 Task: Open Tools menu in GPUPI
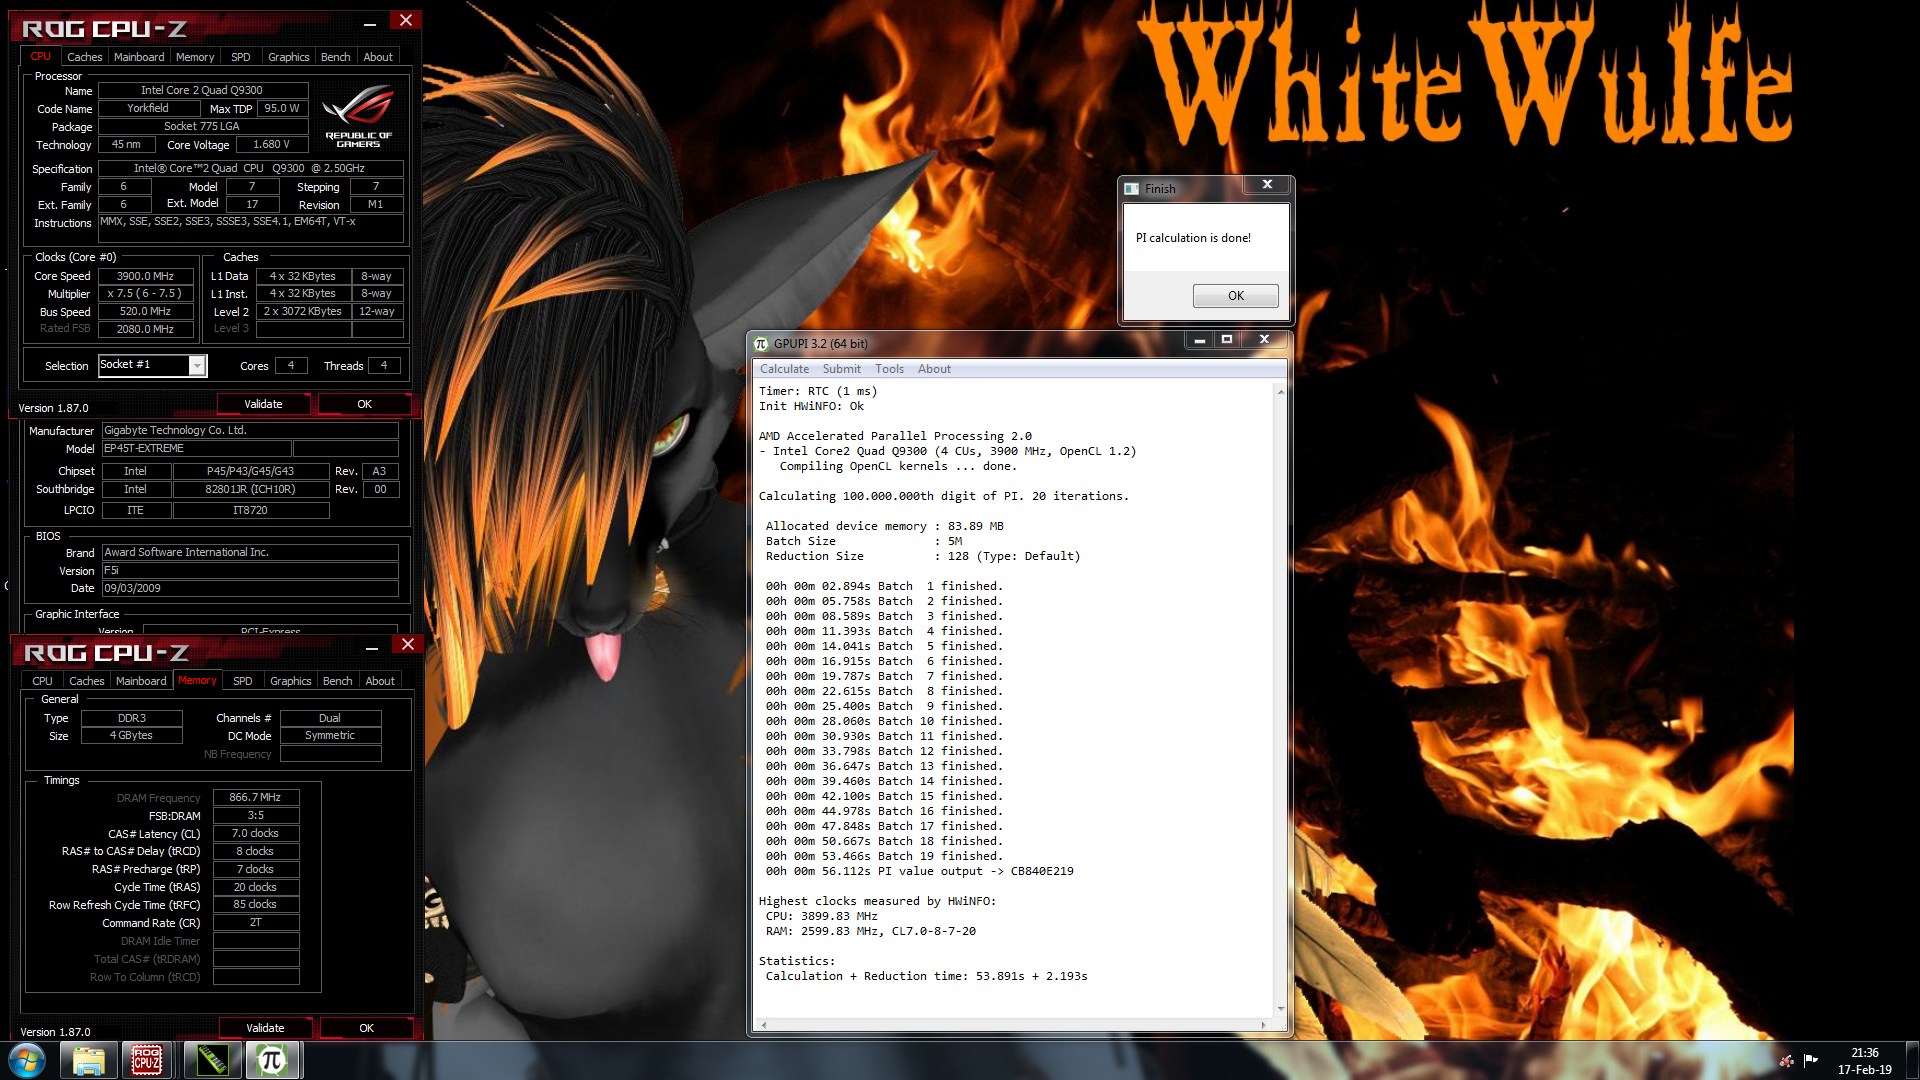click(889, 369)
